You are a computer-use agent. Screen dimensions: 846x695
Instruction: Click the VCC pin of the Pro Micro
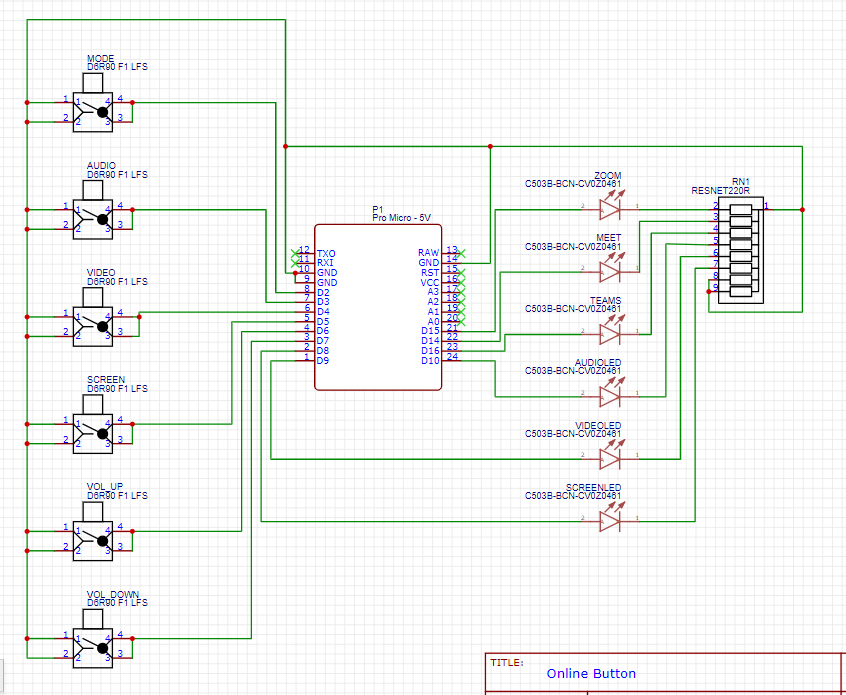coord(432,282)
